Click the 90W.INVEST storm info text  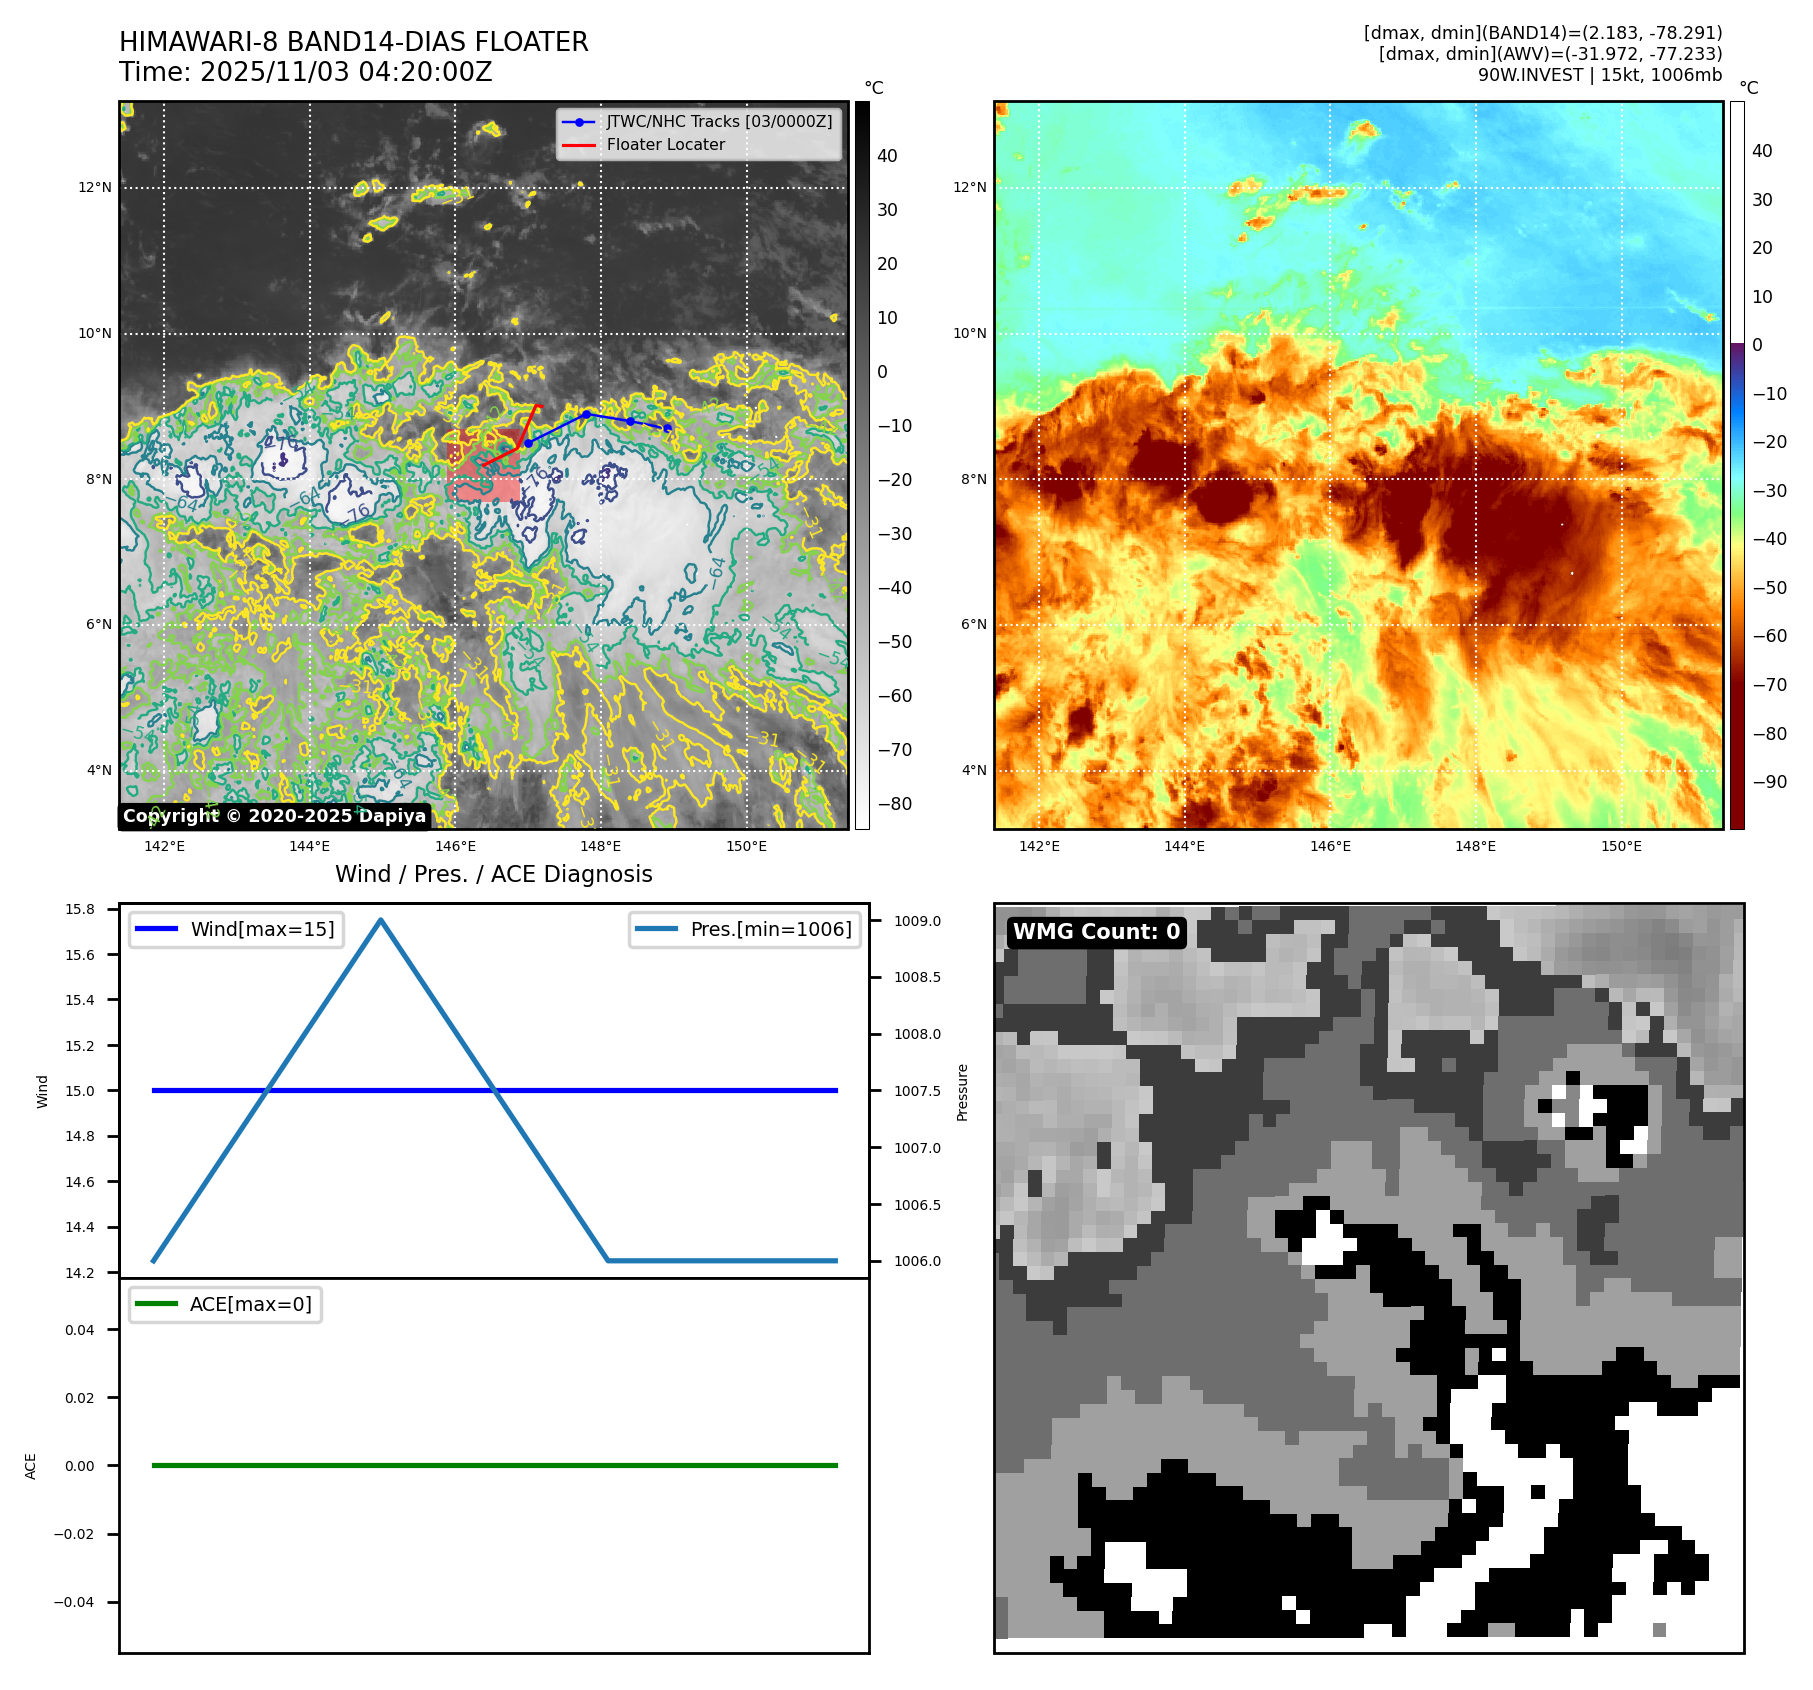tap(1599, 75)
